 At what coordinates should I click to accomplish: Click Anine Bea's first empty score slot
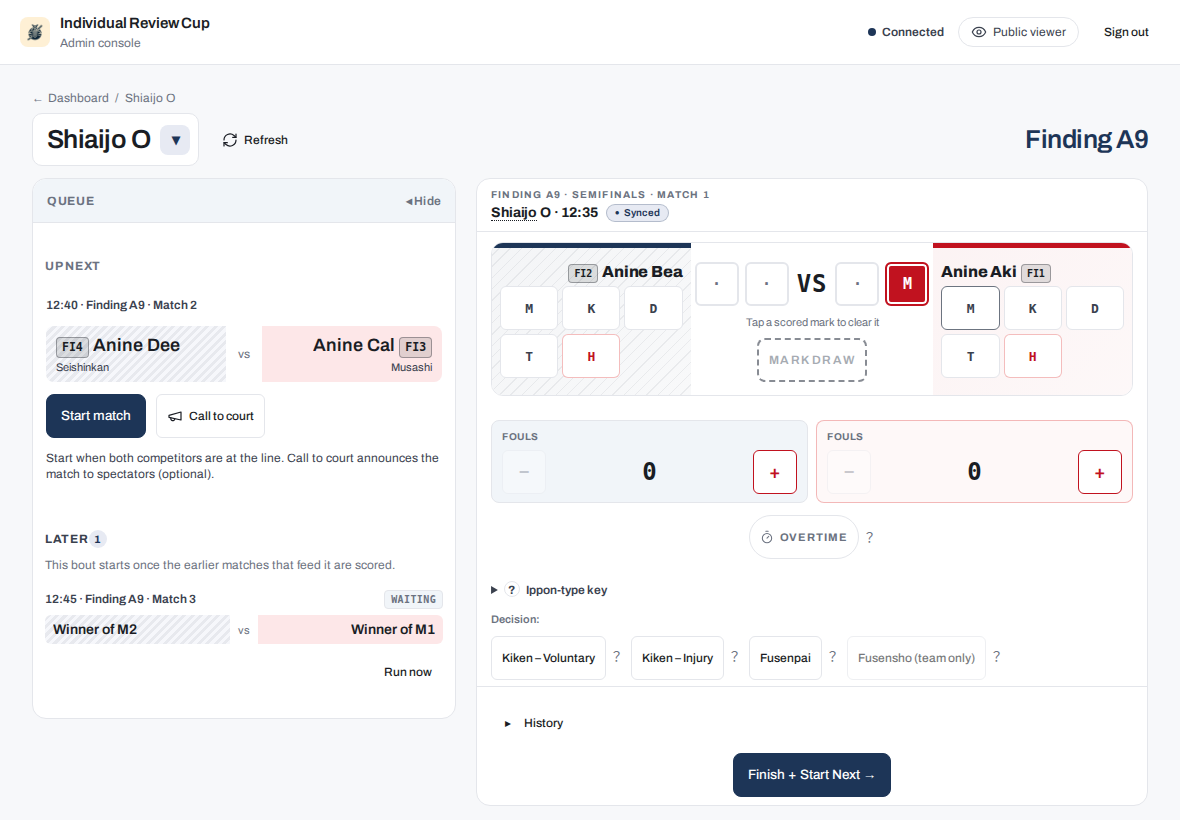(716, 284)
